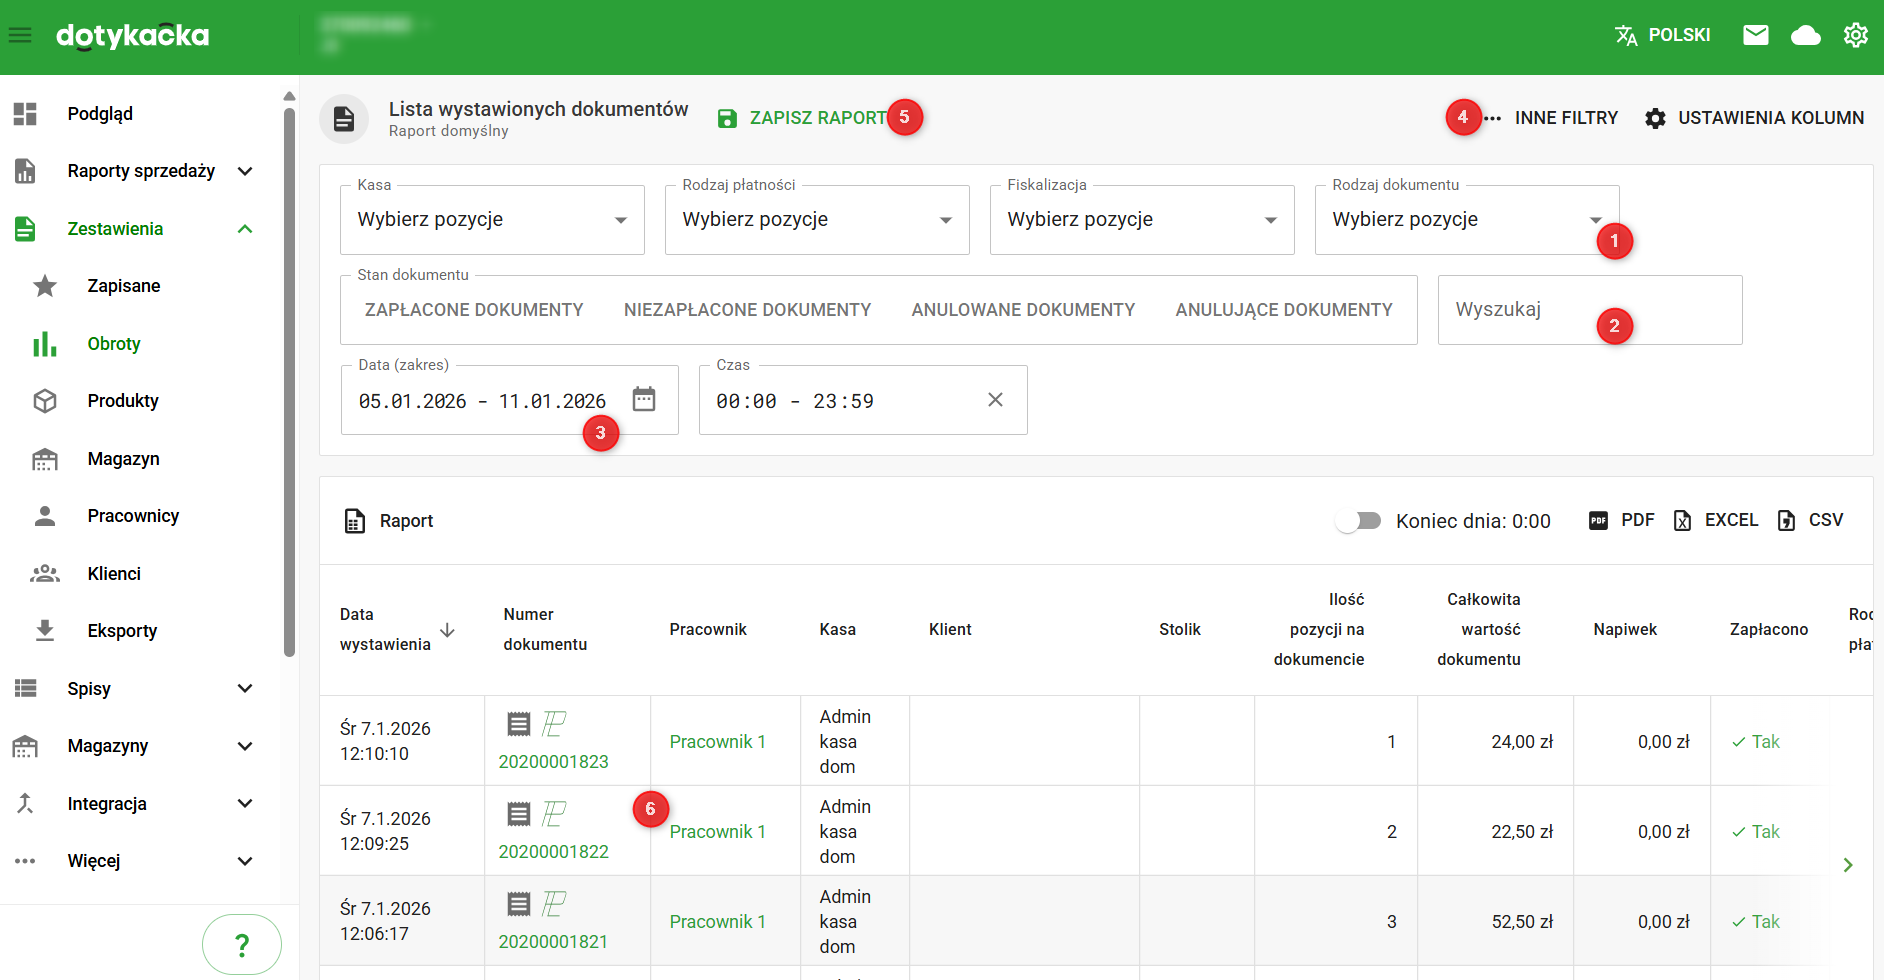This screenshot has width=1884, height=980.
Task: Click ZAPISZ RAPORT button
Action: tap(802, 118)
